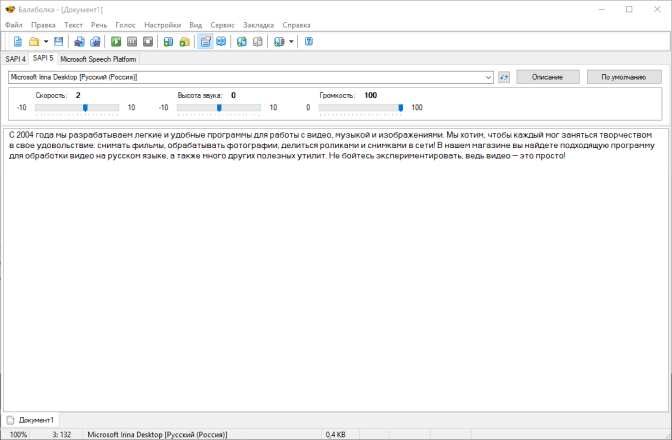Click the second blue audio-file export icon
This screenshot has width=672, height=440.
pyautogui.click(x=95, y=42)
